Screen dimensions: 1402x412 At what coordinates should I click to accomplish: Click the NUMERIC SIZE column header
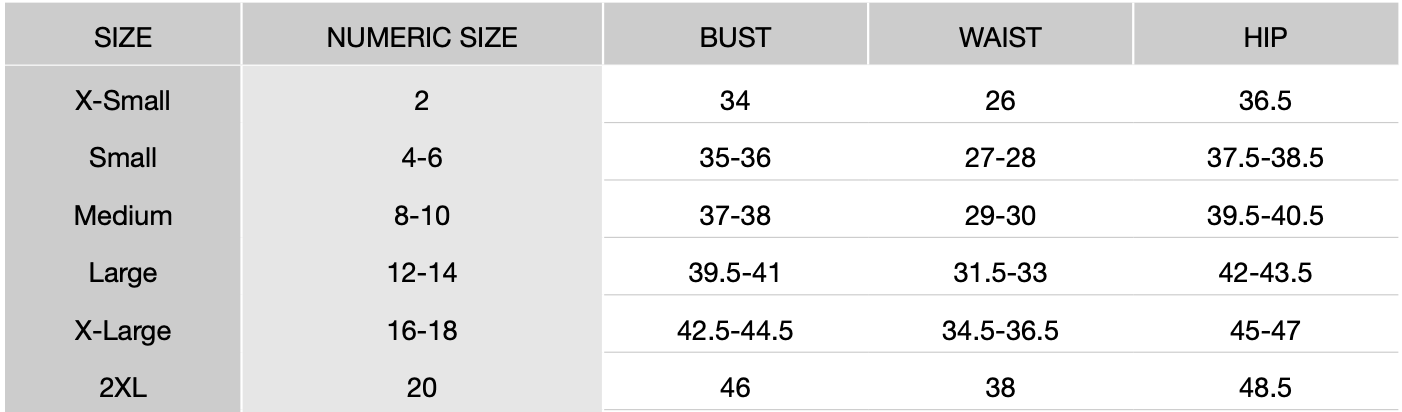coord(422,38)
